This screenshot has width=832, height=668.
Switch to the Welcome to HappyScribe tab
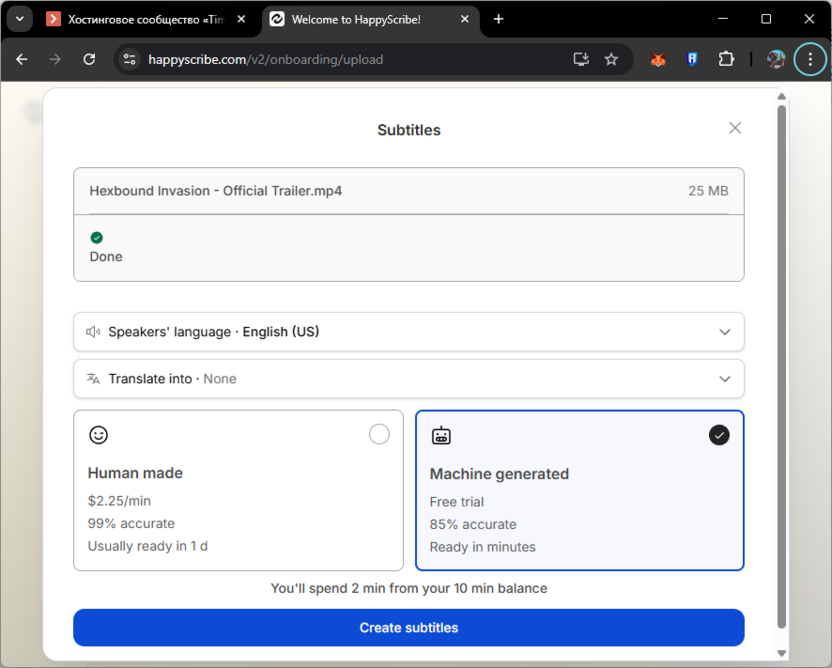tap(355, 19)
